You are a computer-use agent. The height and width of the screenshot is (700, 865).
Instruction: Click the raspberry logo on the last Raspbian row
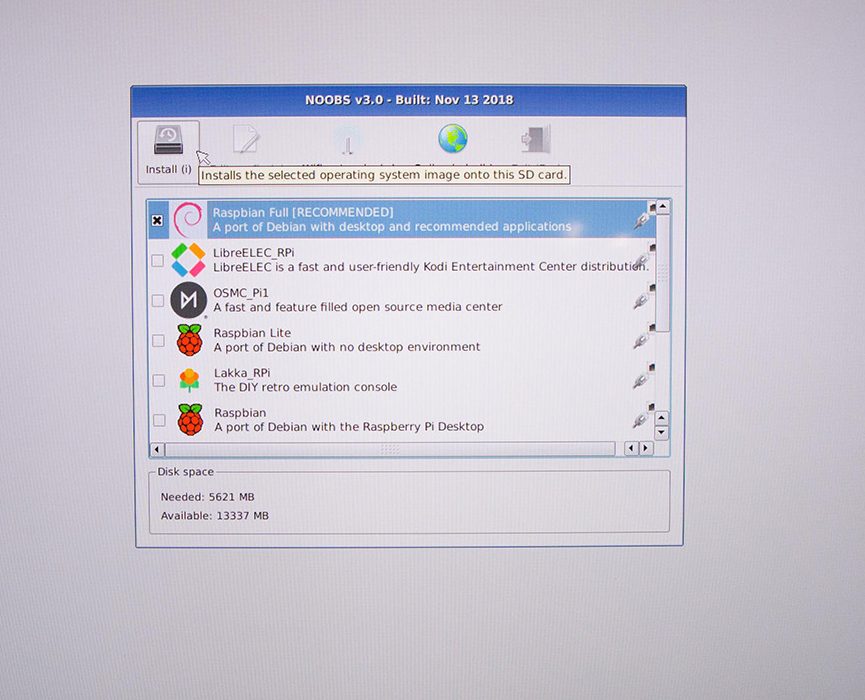pyautogui.click(x=190, y=420)
